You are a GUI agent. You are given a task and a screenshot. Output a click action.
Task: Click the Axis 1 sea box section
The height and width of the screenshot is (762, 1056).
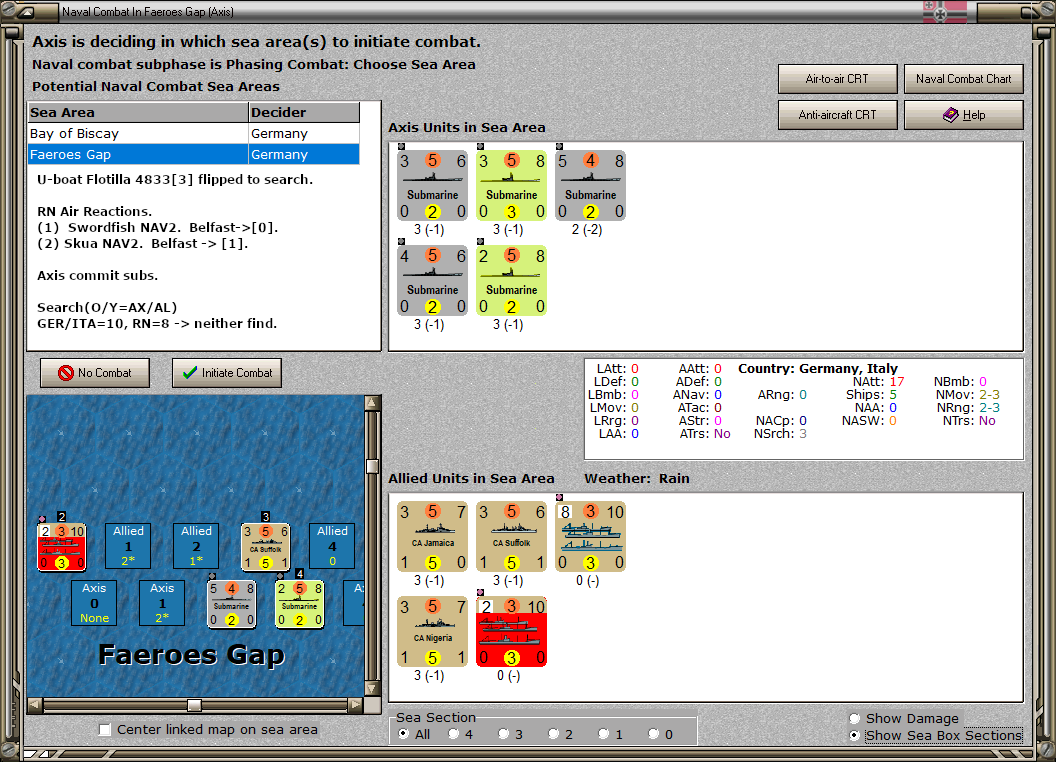[162, 603]
